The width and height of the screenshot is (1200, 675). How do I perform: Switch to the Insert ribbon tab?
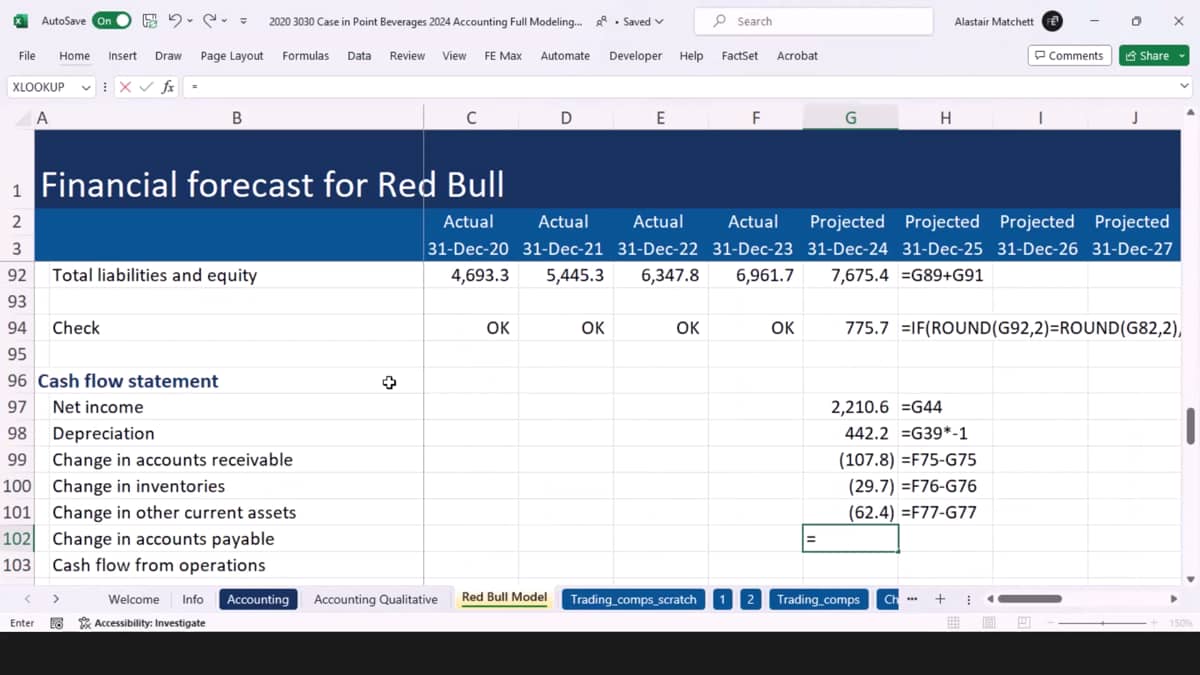123,56
